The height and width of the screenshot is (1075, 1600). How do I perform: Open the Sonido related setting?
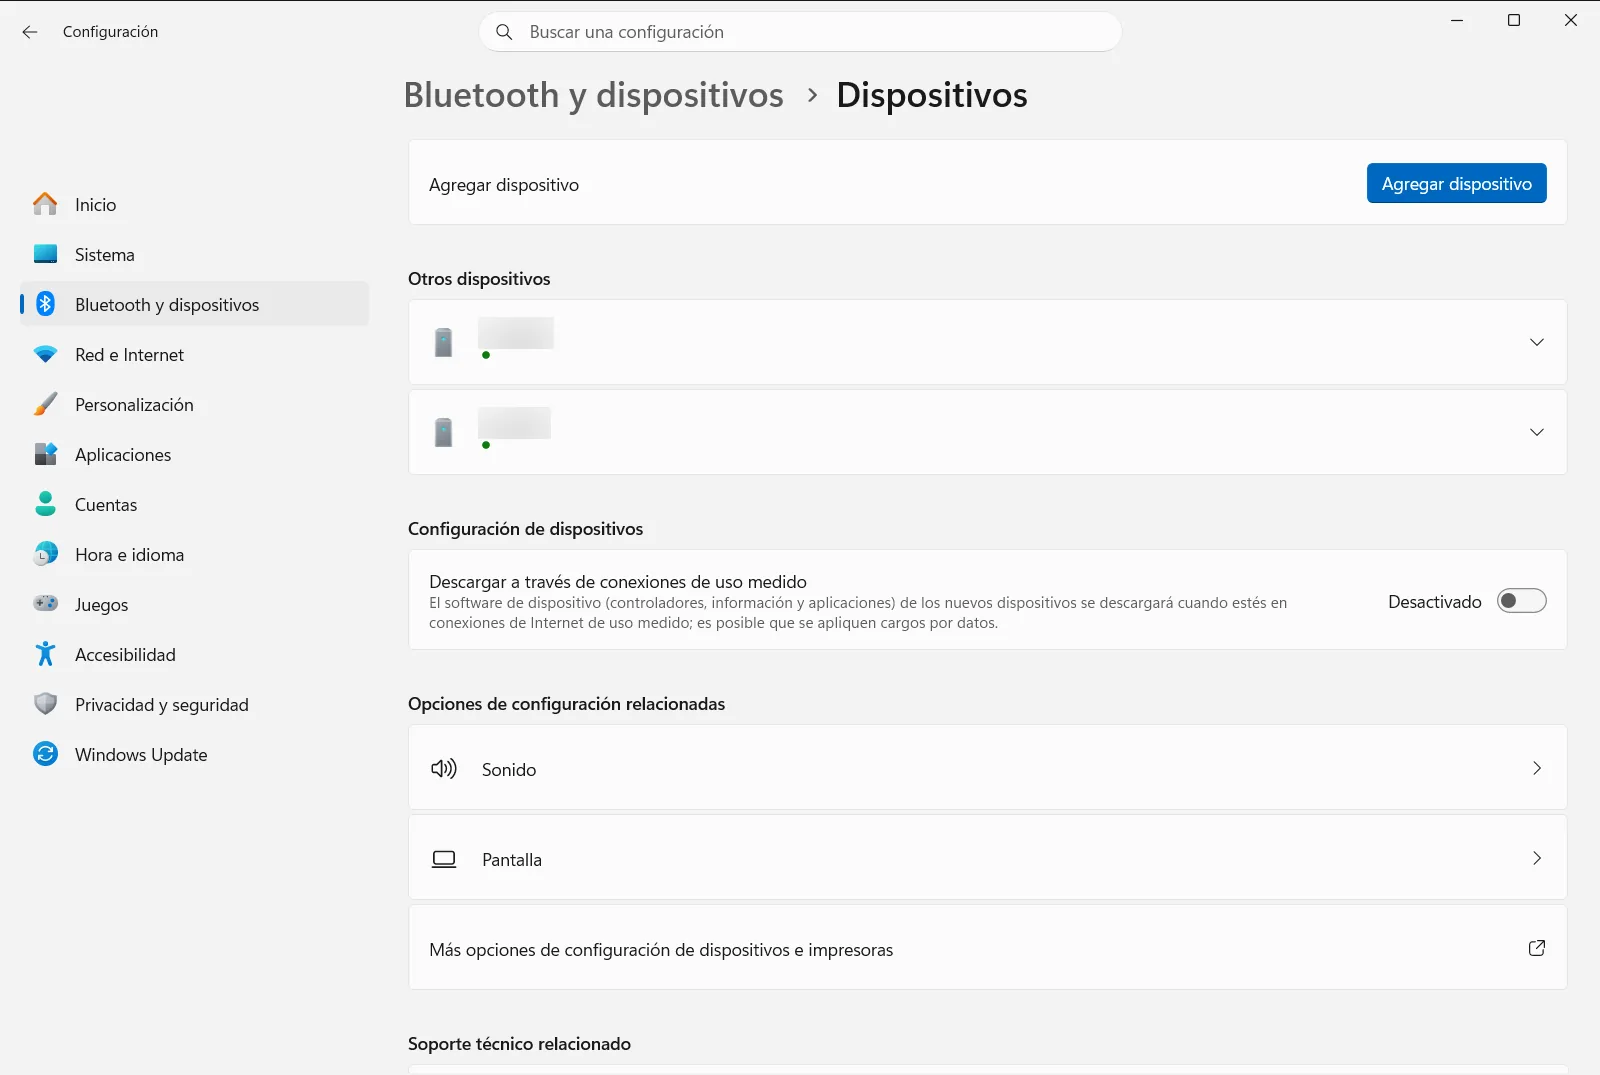pos(987,768)
